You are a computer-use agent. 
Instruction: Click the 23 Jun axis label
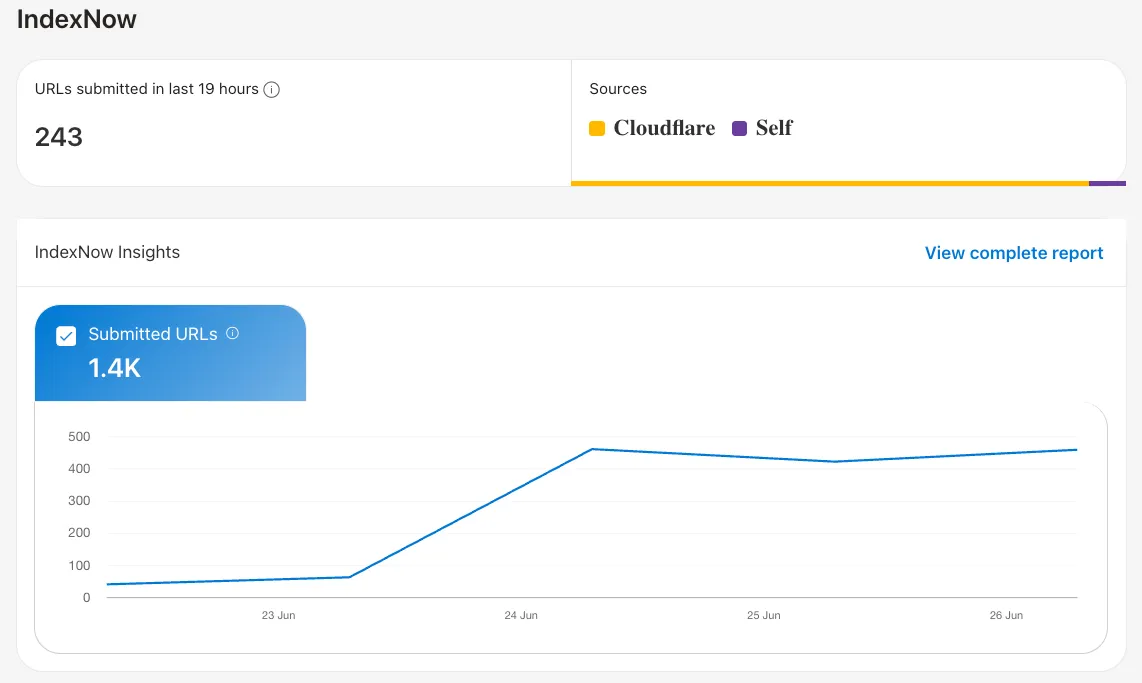click(x=278, y=615)
